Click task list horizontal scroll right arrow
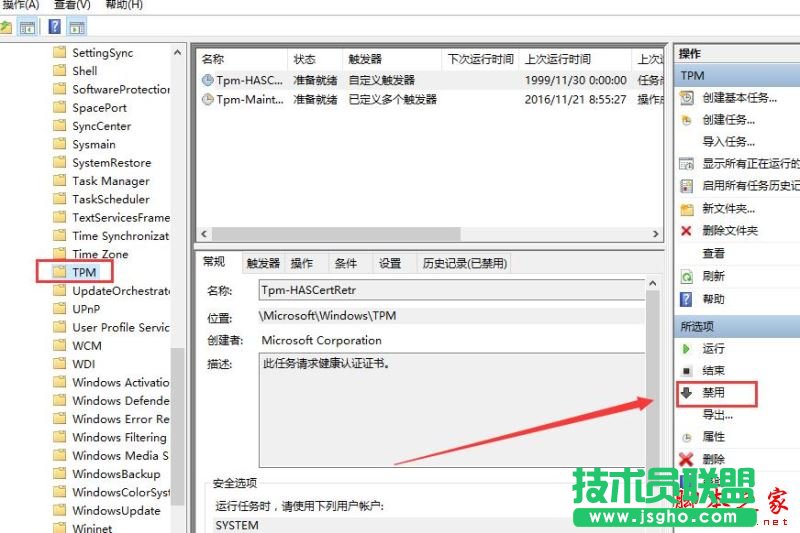800x533 pixels. tap(656, 234)
